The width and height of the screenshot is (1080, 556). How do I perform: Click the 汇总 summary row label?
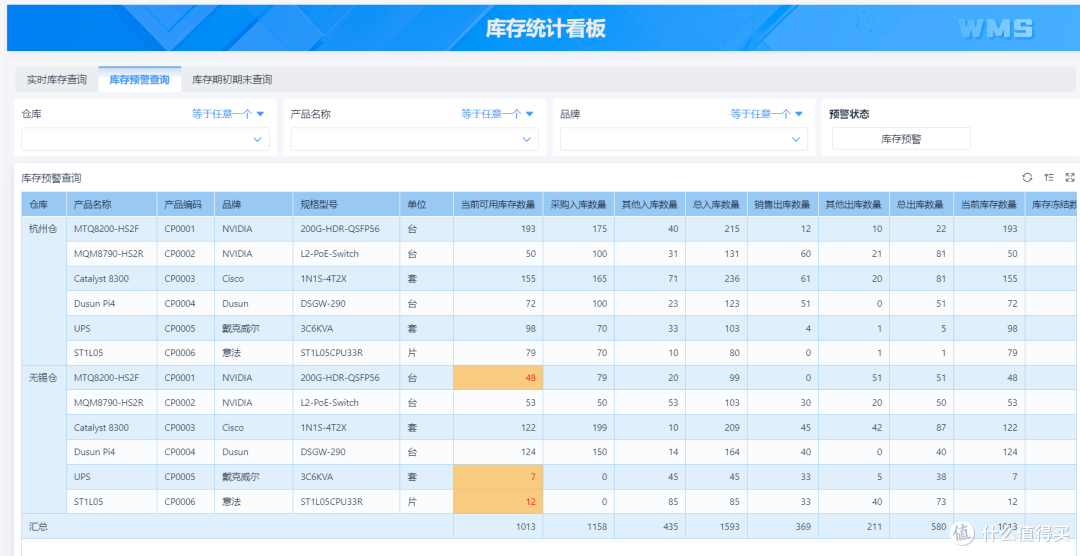pos(39,526)
